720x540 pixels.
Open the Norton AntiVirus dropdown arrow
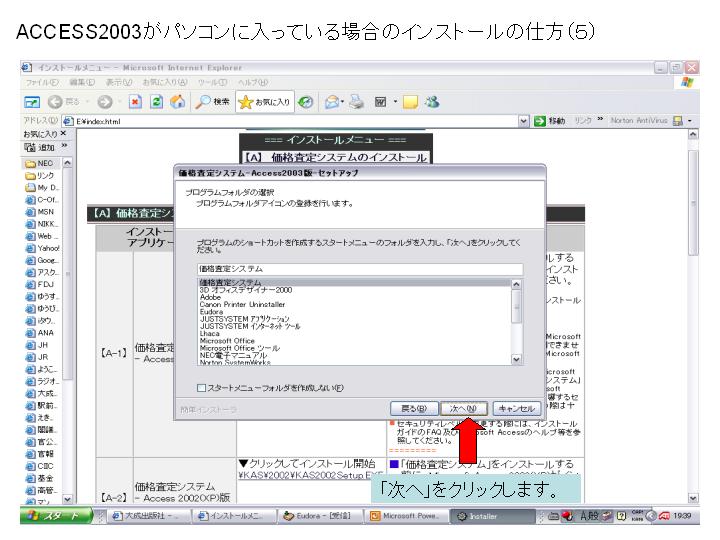690,121
